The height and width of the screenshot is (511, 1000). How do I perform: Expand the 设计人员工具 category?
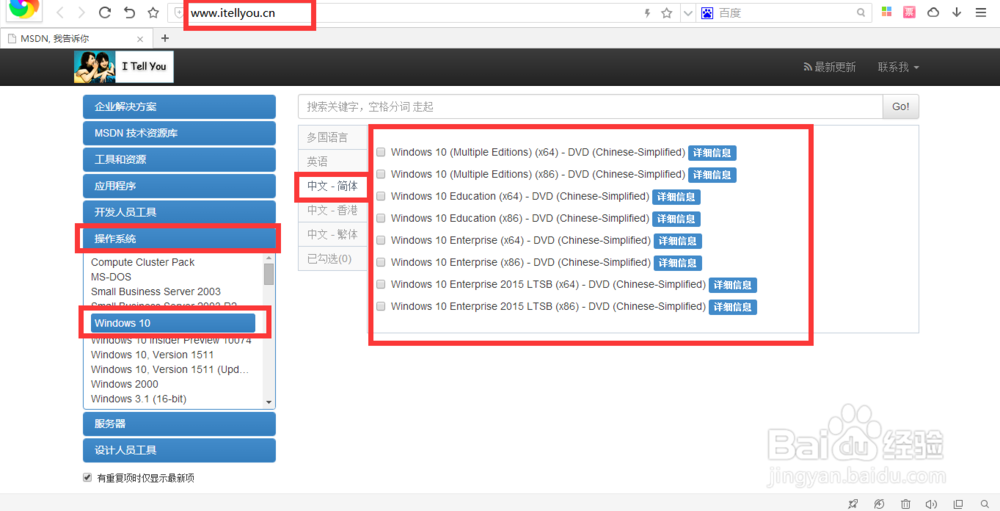pos(179,450)
